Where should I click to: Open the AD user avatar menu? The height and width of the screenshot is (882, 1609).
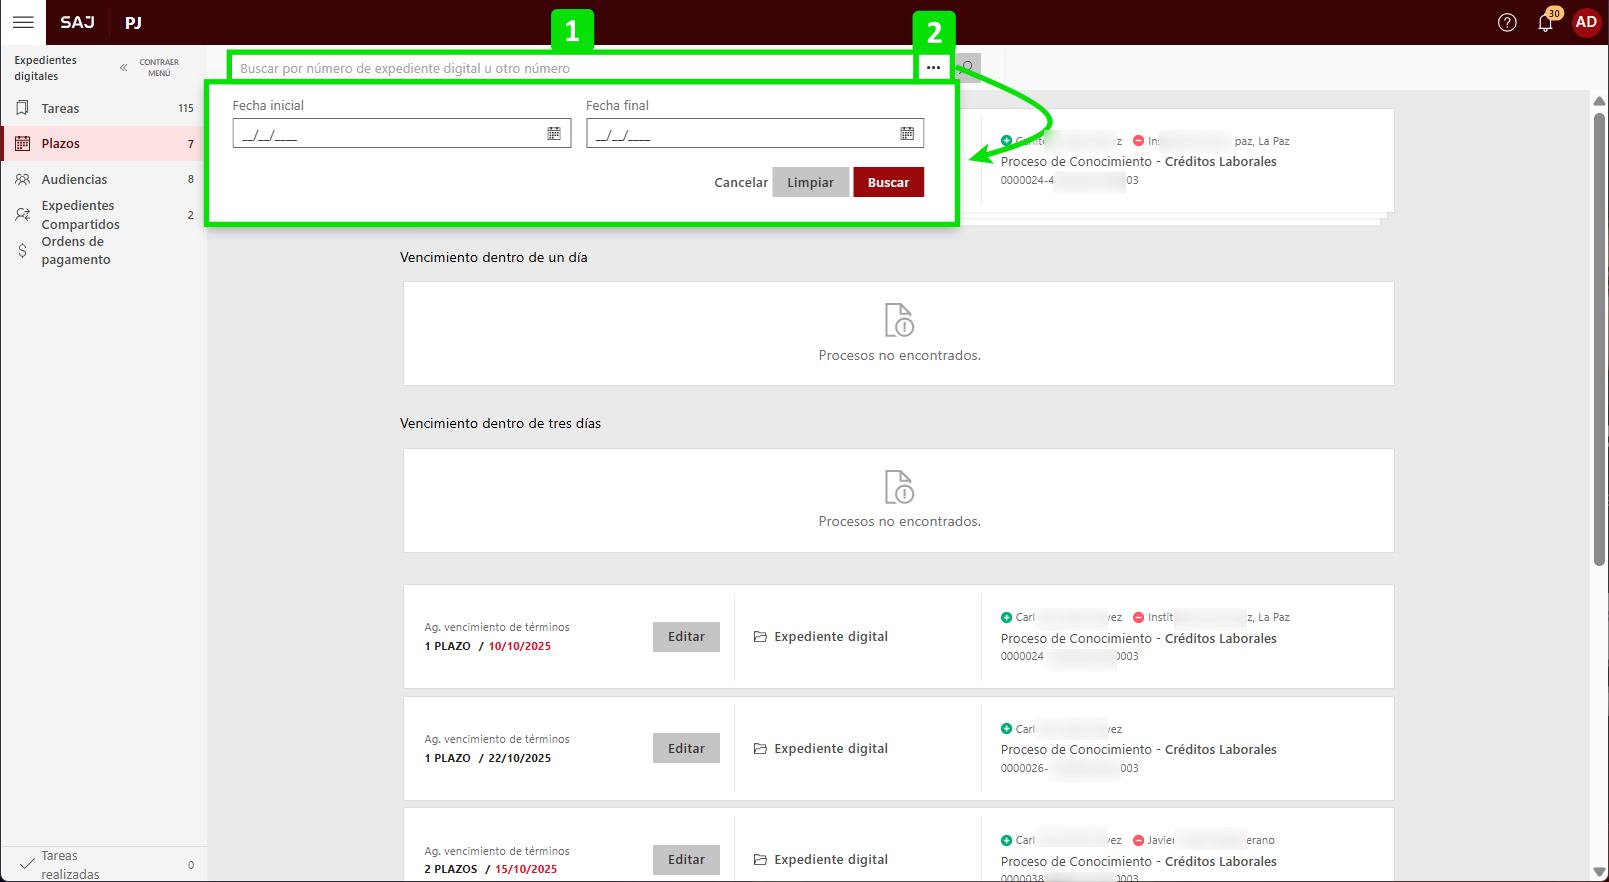pos(1586,22)
